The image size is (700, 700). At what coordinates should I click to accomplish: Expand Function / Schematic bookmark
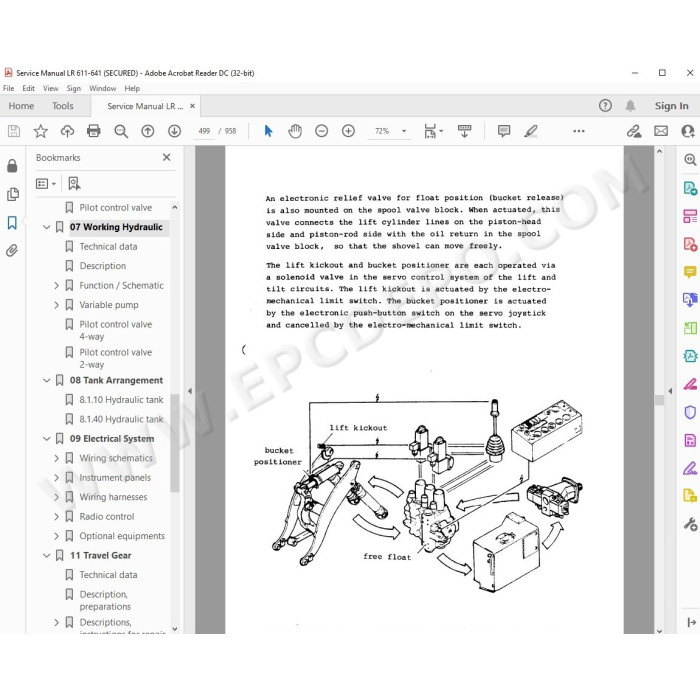tap(56, 286)
